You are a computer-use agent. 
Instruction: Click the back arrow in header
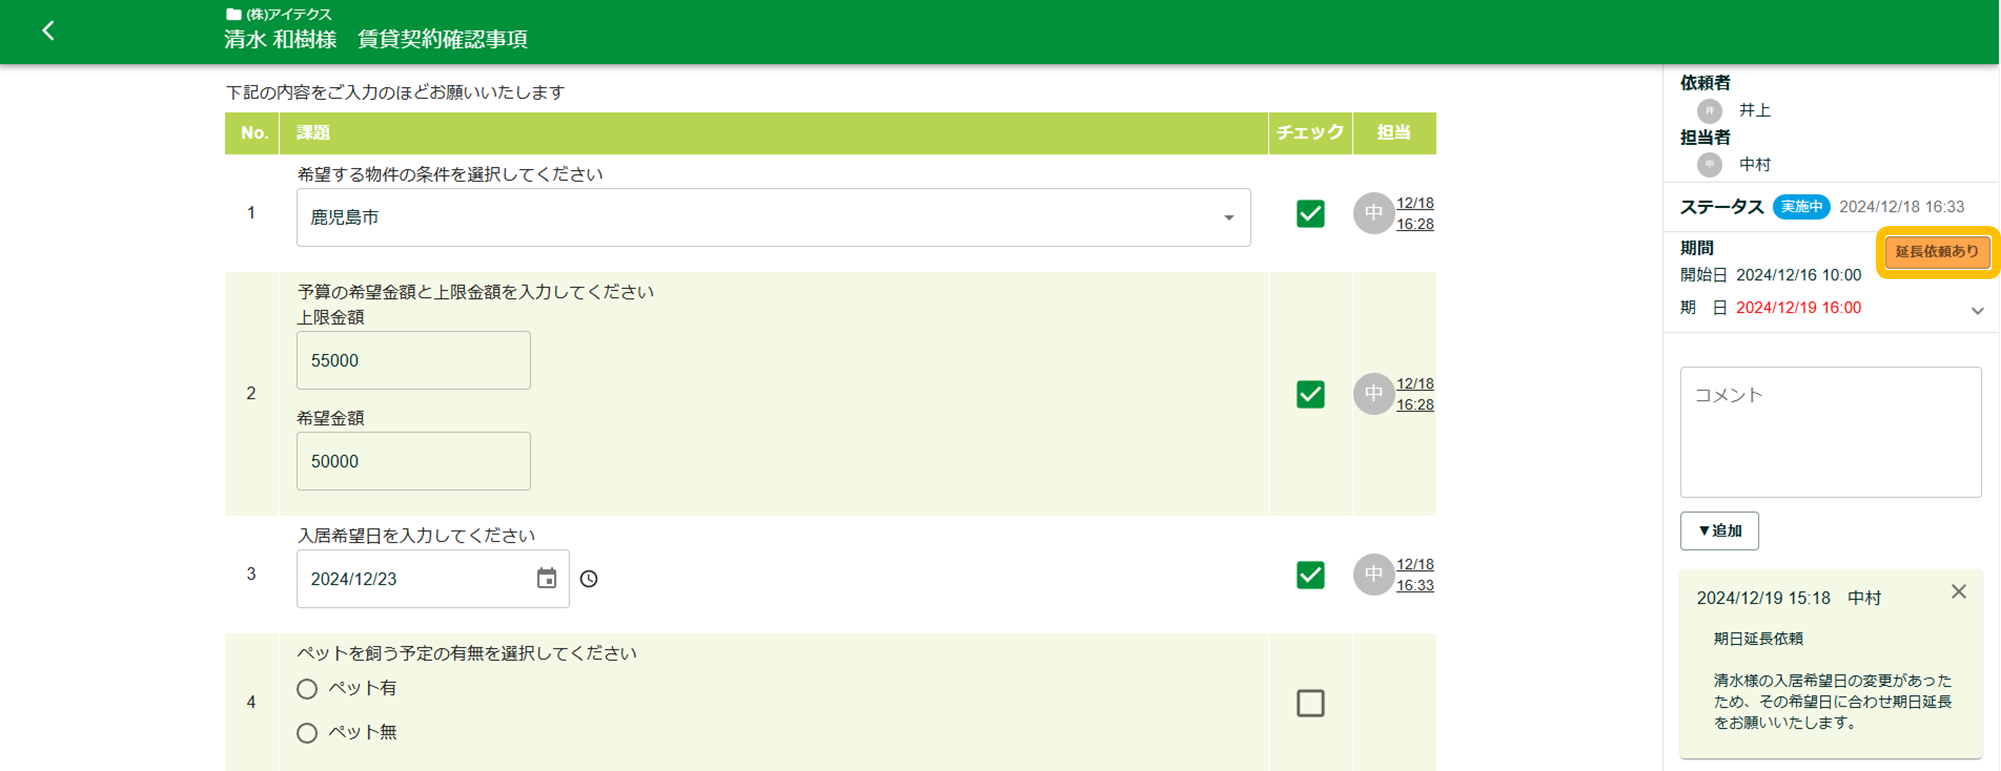point(48,31)
